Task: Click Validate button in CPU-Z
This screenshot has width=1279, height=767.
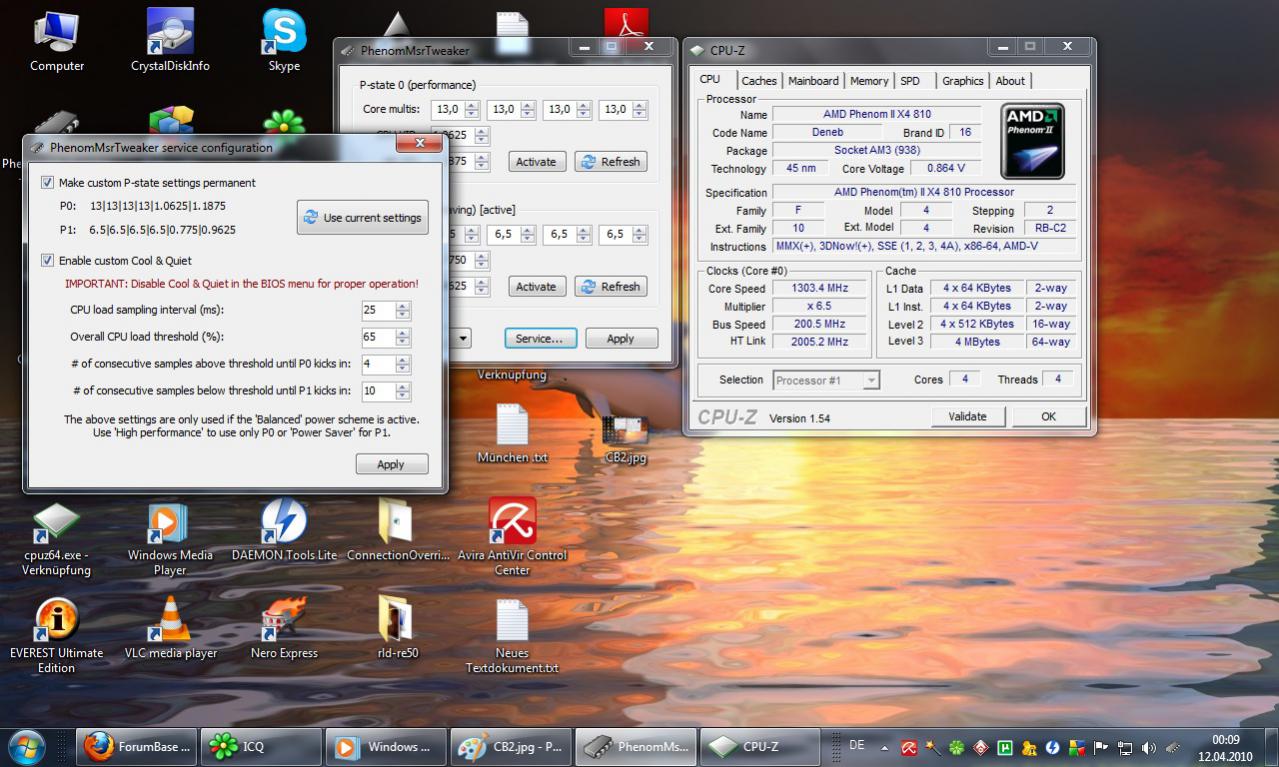Action: 967,417
